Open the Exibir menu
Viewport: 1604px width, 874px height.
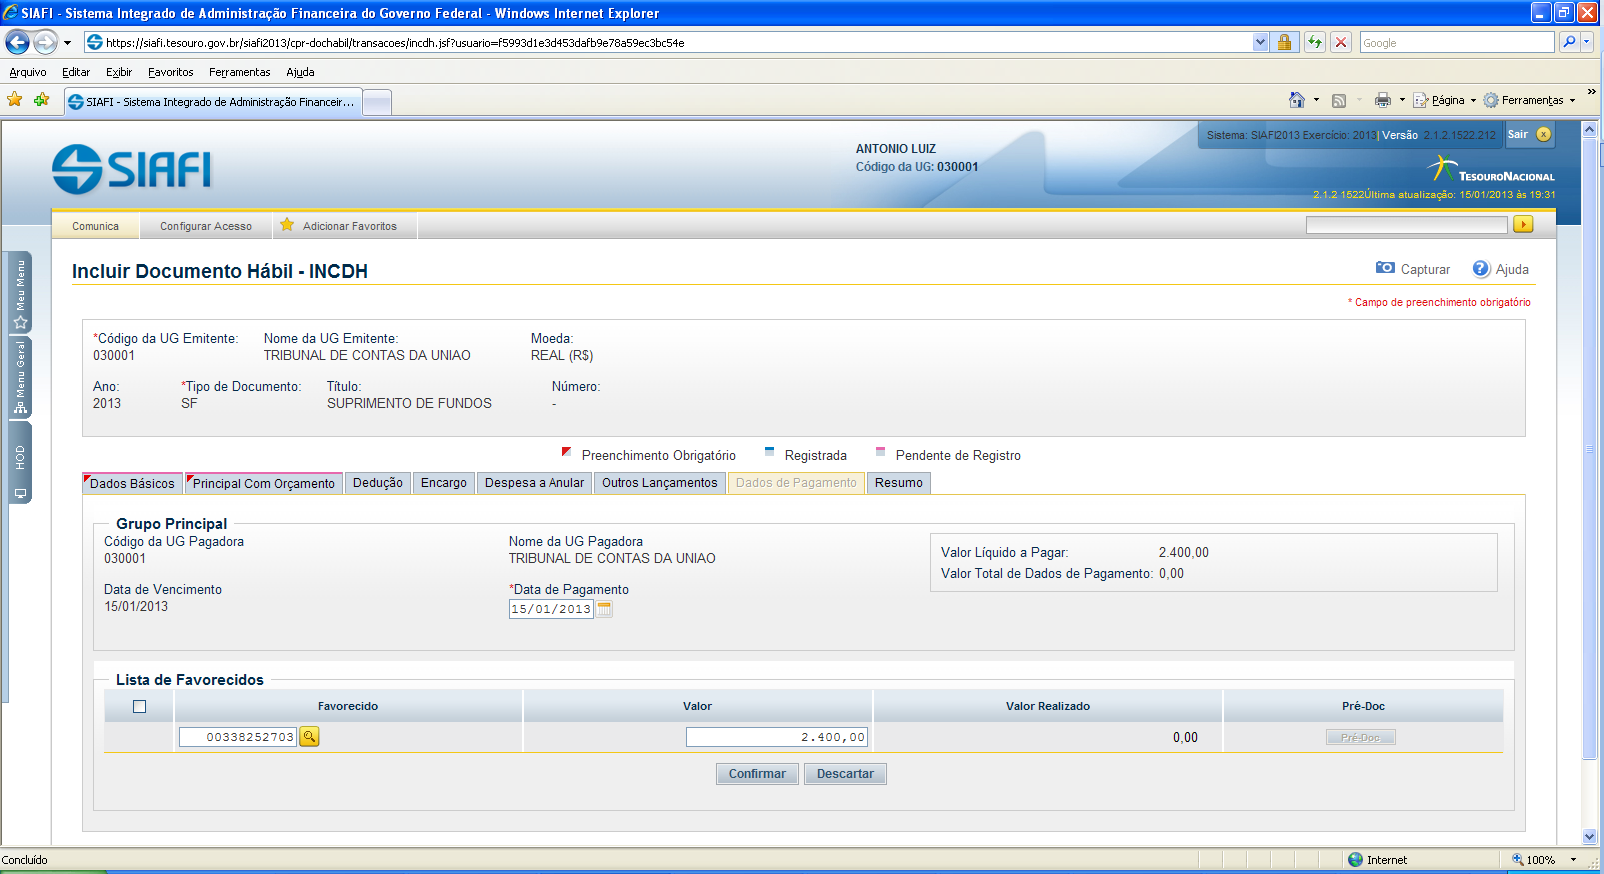point(119,72)
